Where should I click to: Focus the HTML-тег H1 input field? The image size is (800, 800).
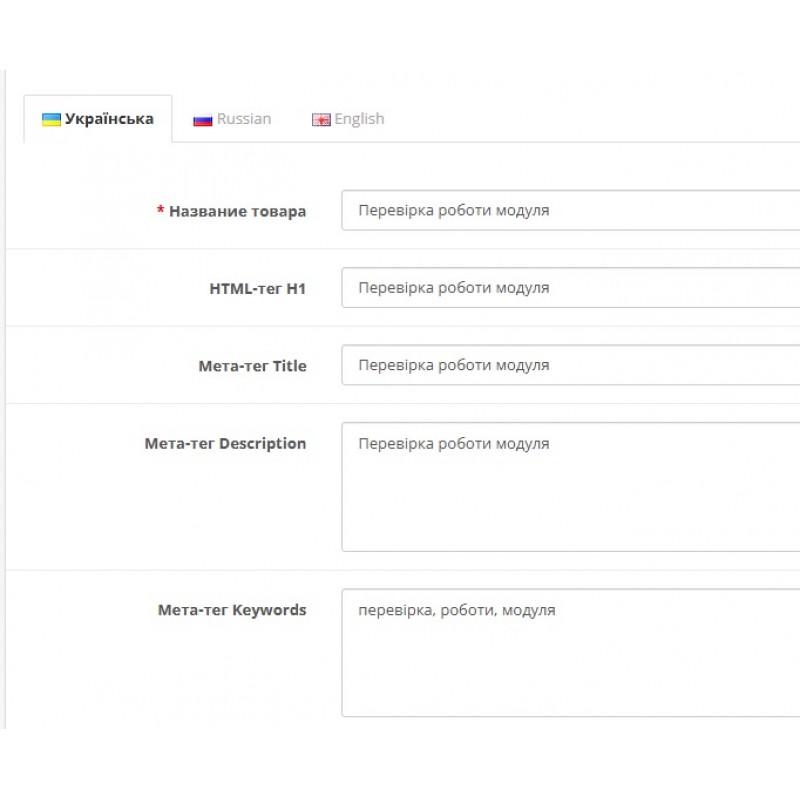pos(570,288)
